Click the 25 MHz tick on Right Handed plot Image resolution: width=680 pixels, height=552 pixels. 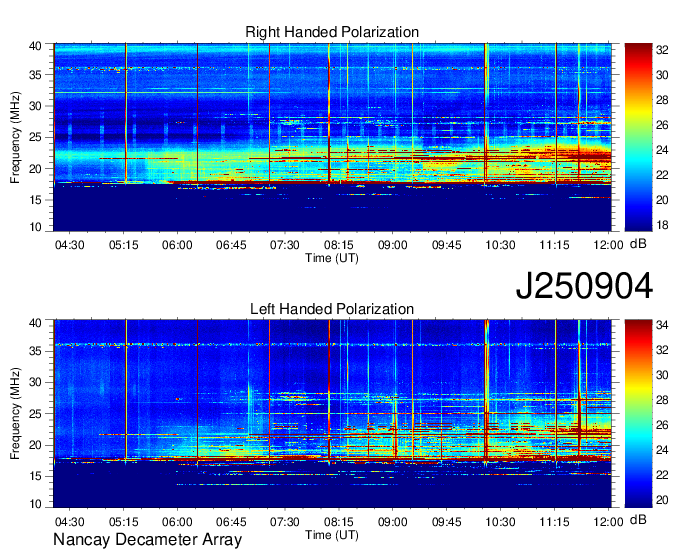(x=35, y=137)
